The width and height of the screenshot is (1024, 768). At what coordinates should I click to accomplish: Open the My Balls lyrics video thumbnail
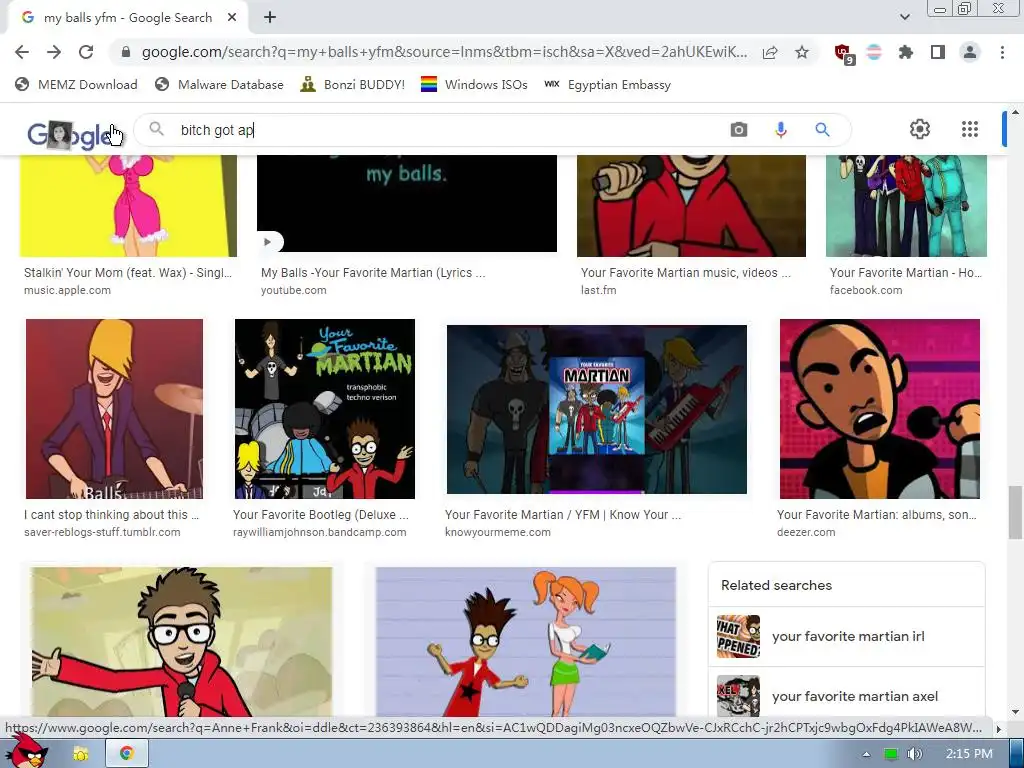pos(407,203)
